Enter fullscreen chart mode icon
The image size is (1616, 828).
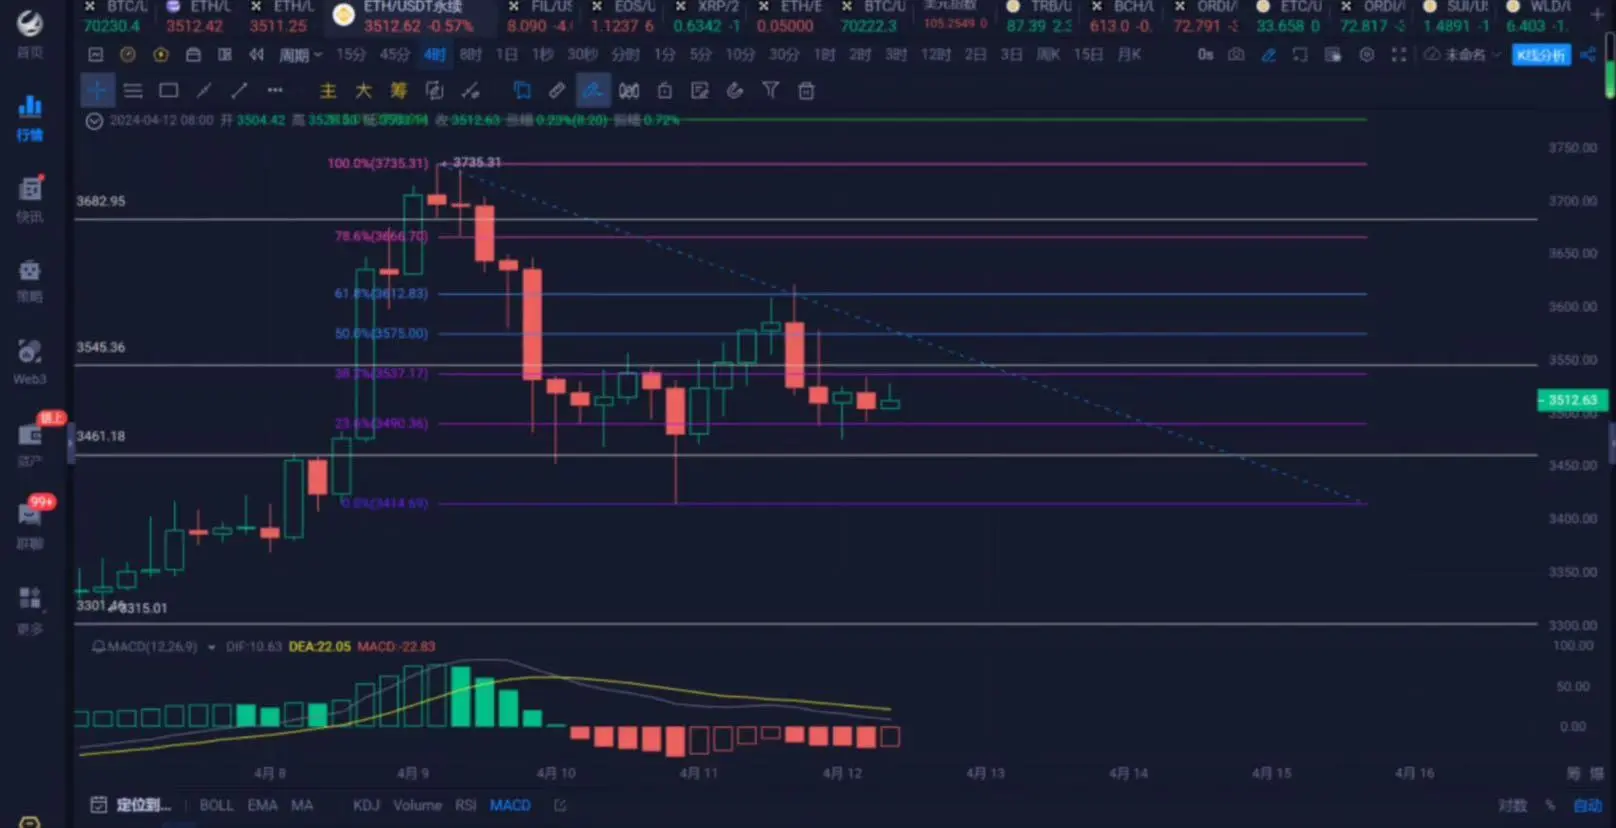pyautogui.click(x=1398, y=55)
